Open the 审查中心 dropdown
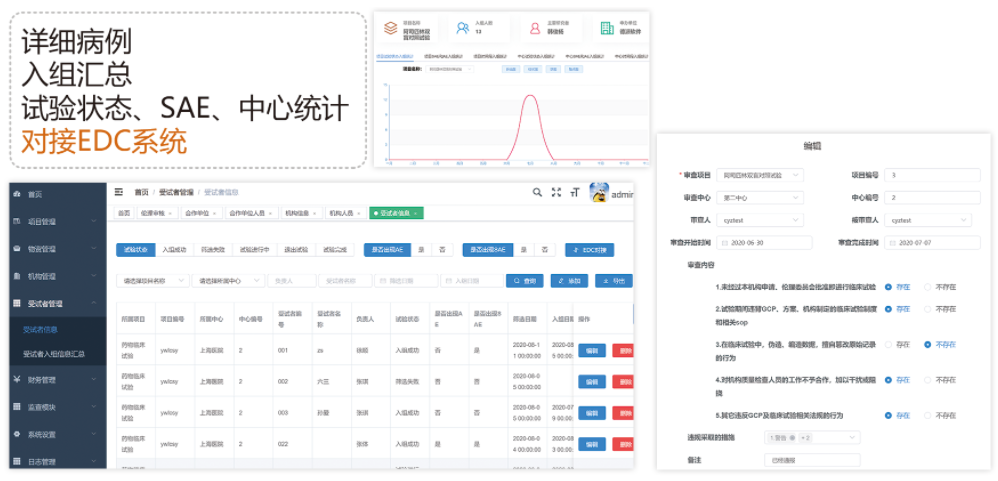Screen dimensions: 998x481 (760, 198)
